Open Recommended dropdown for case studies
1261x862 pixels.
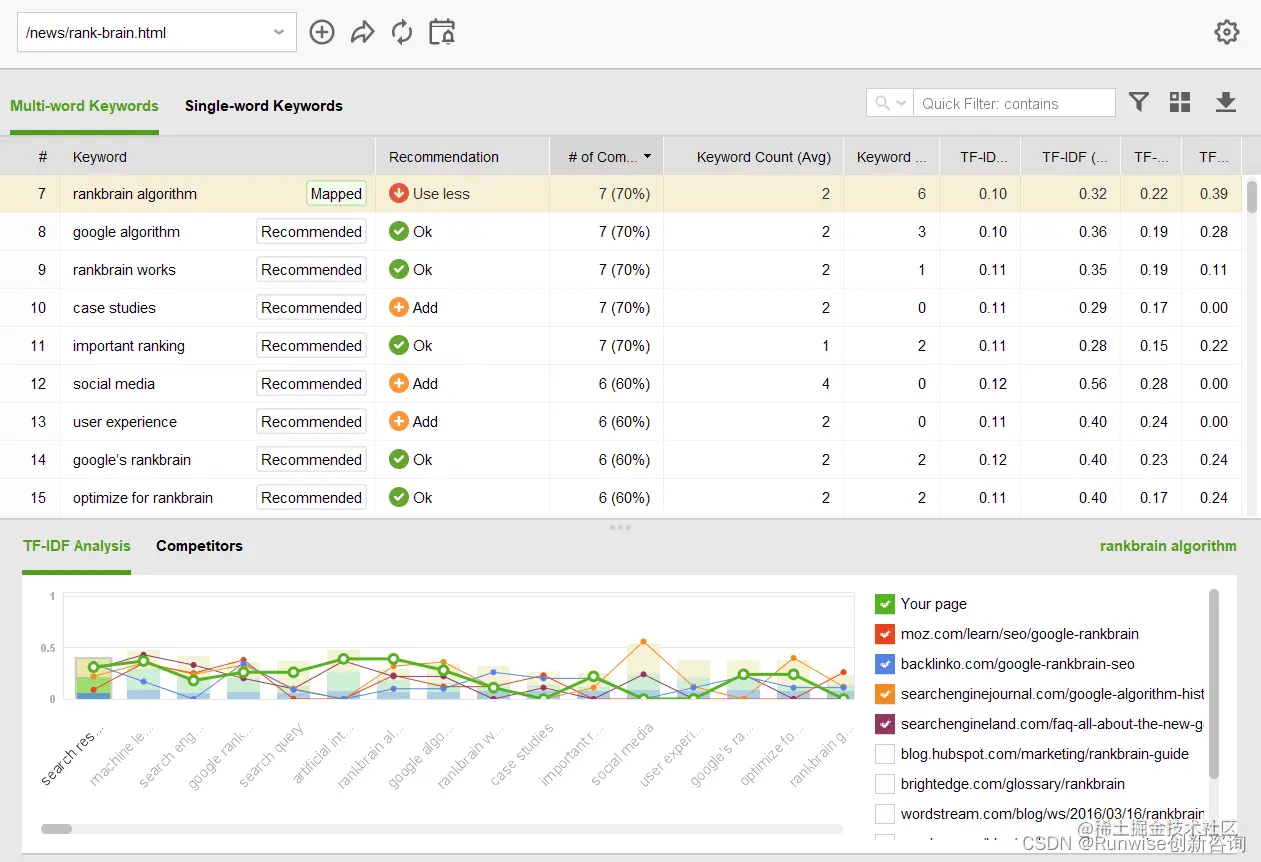(x=311, y=308)
